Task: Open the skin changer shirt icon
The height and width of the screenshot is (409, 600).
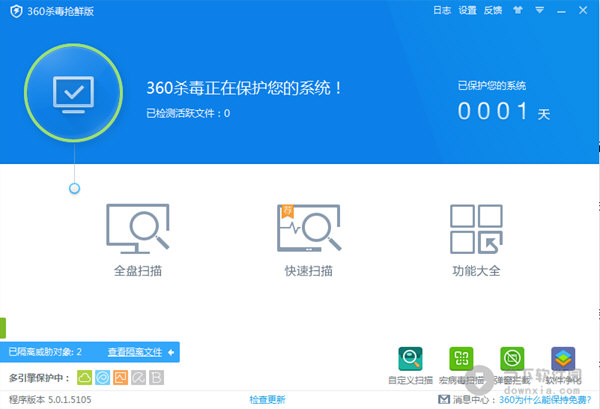Action: (518, 10)
